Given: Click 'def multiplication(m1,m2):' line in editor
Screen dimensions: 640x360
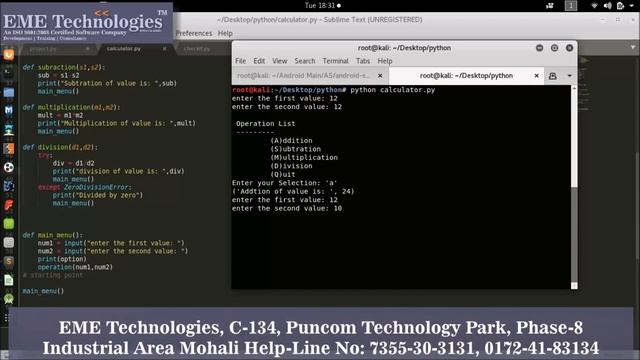Looking at the screenshot, I should pos(71,107).
